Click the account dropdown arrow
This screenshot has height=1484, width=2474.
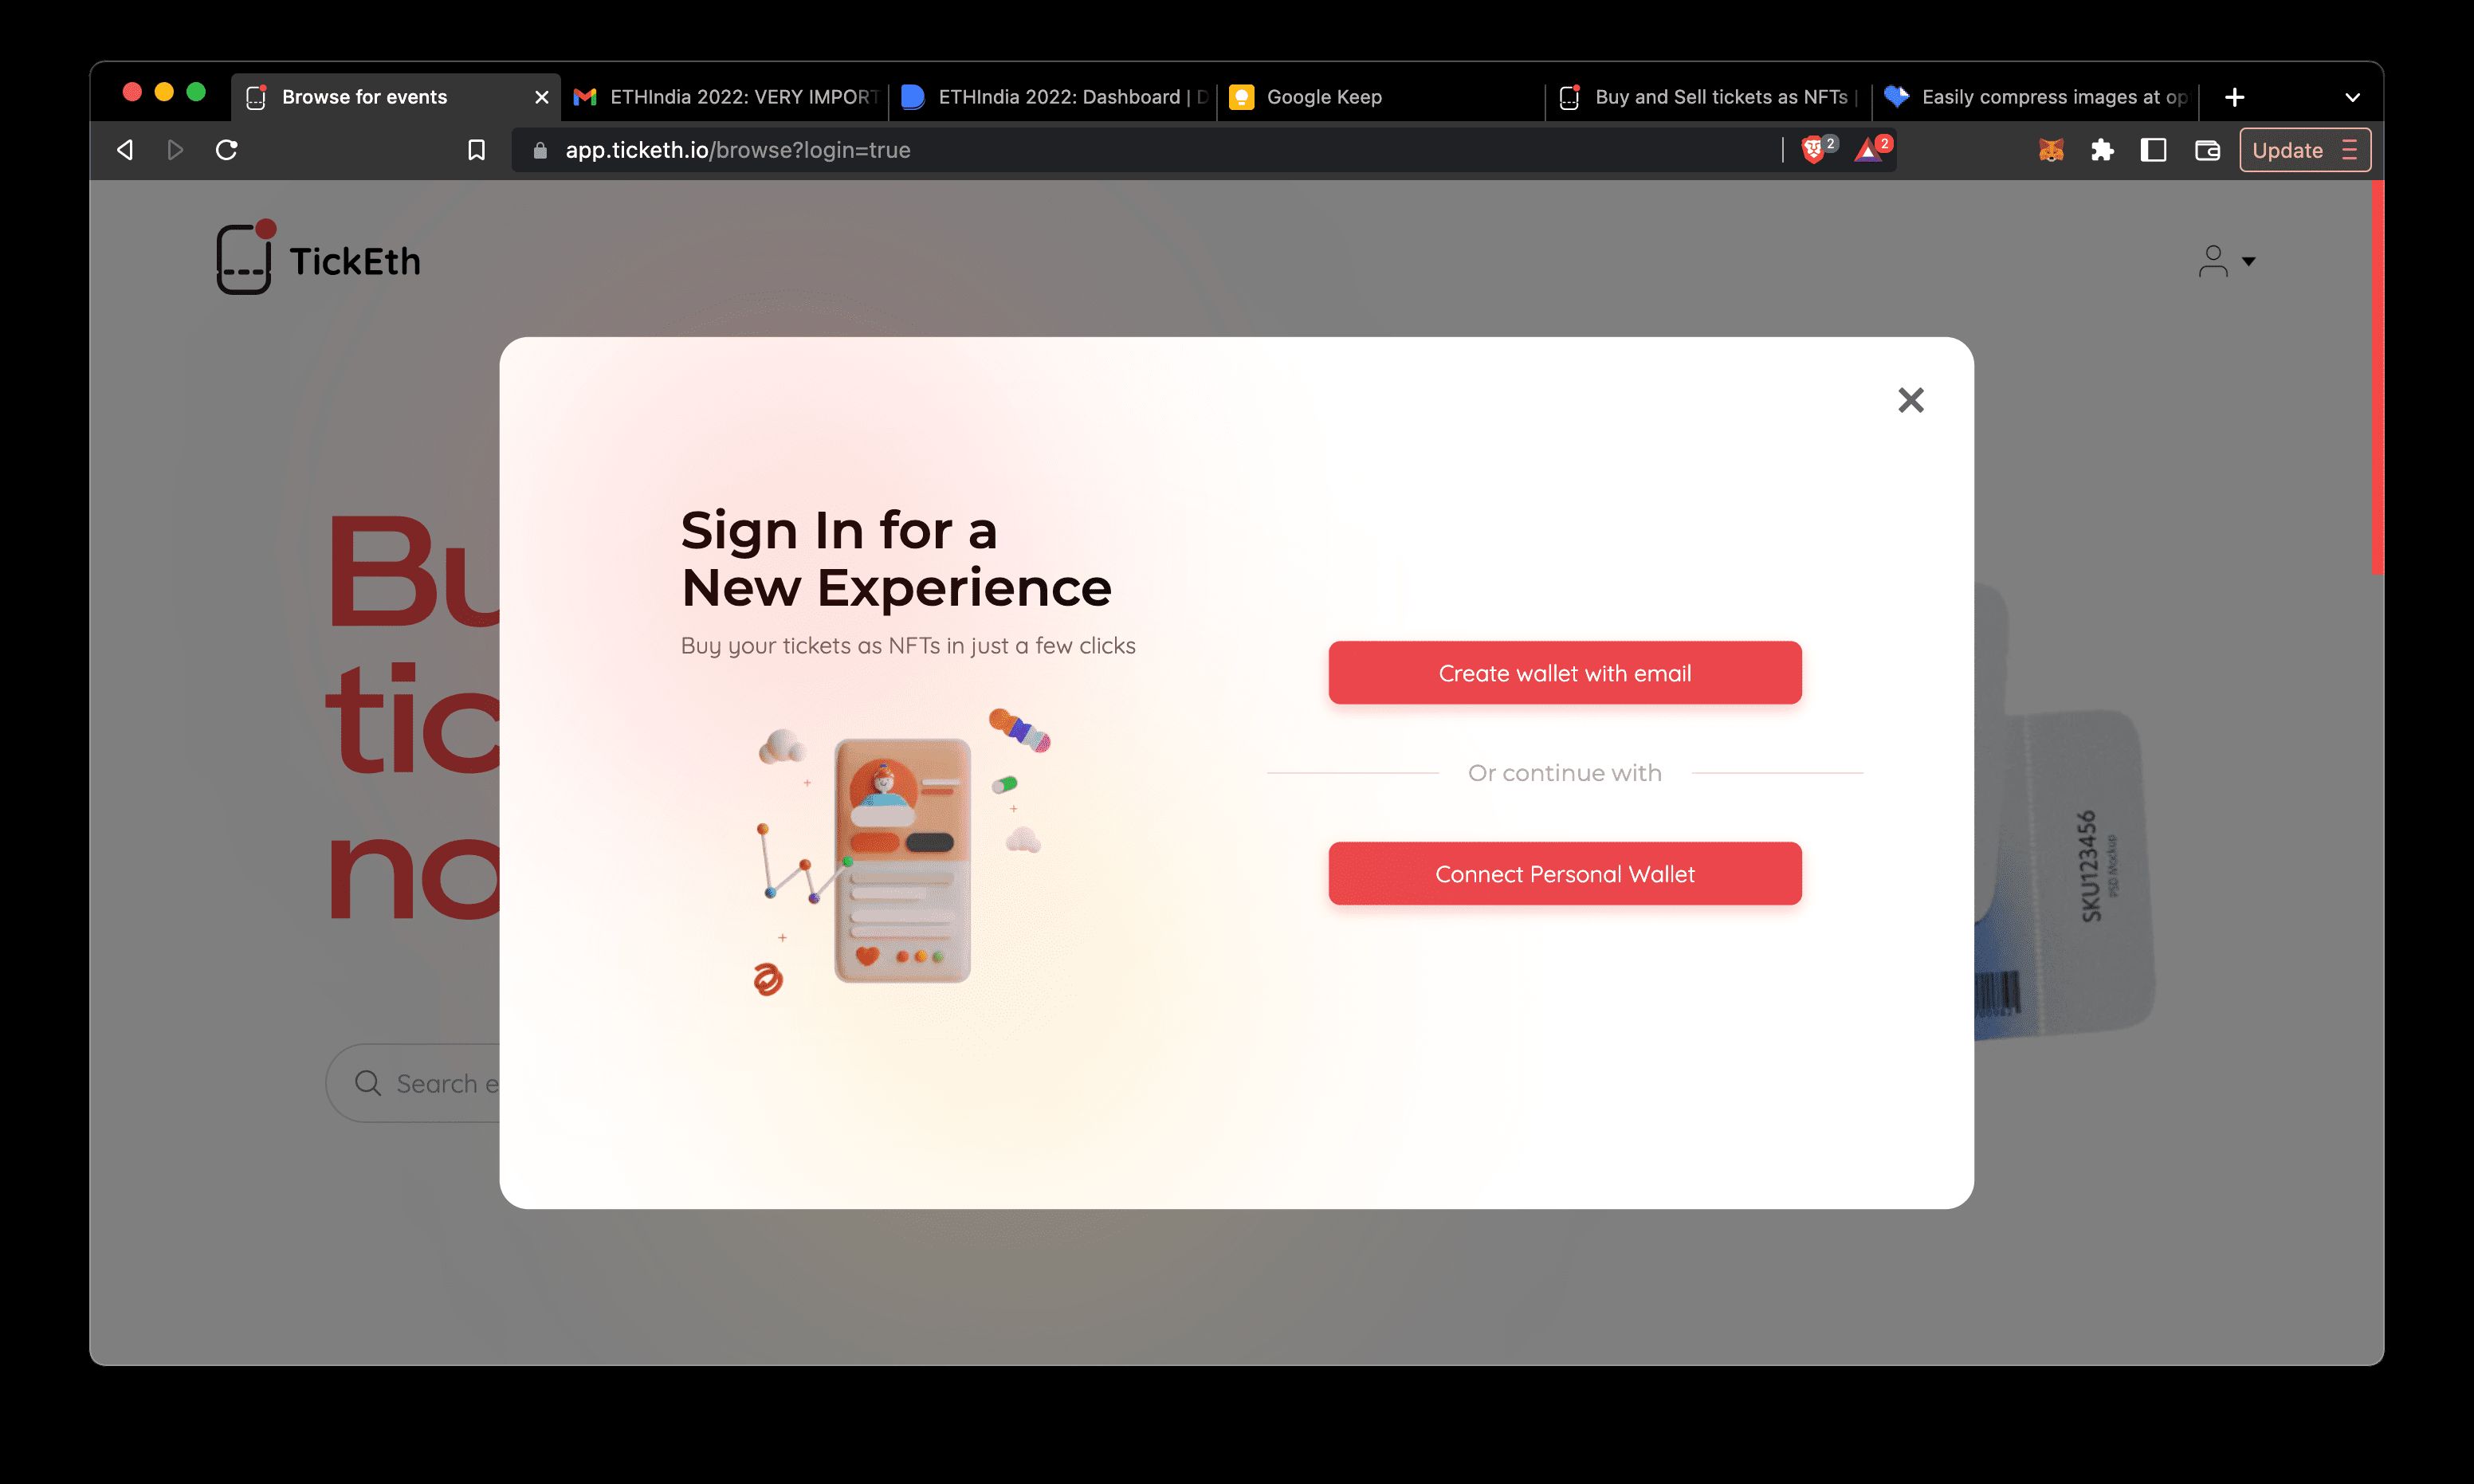click(x=2250, y=260)
